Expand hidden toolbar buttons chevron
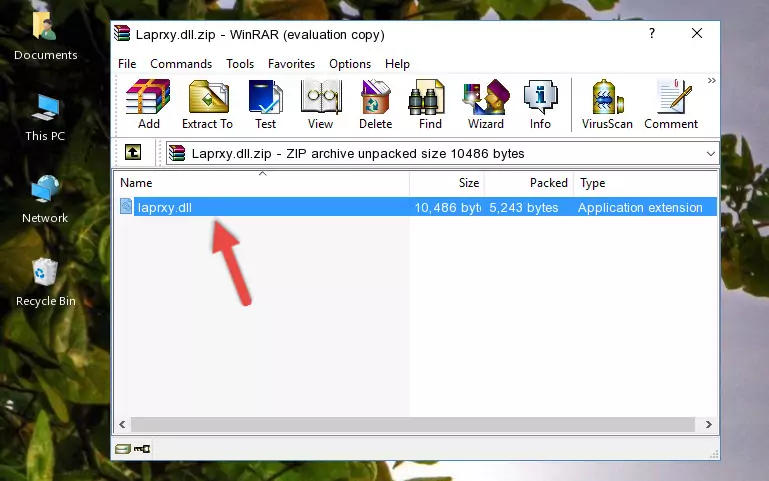 [712, 80]
